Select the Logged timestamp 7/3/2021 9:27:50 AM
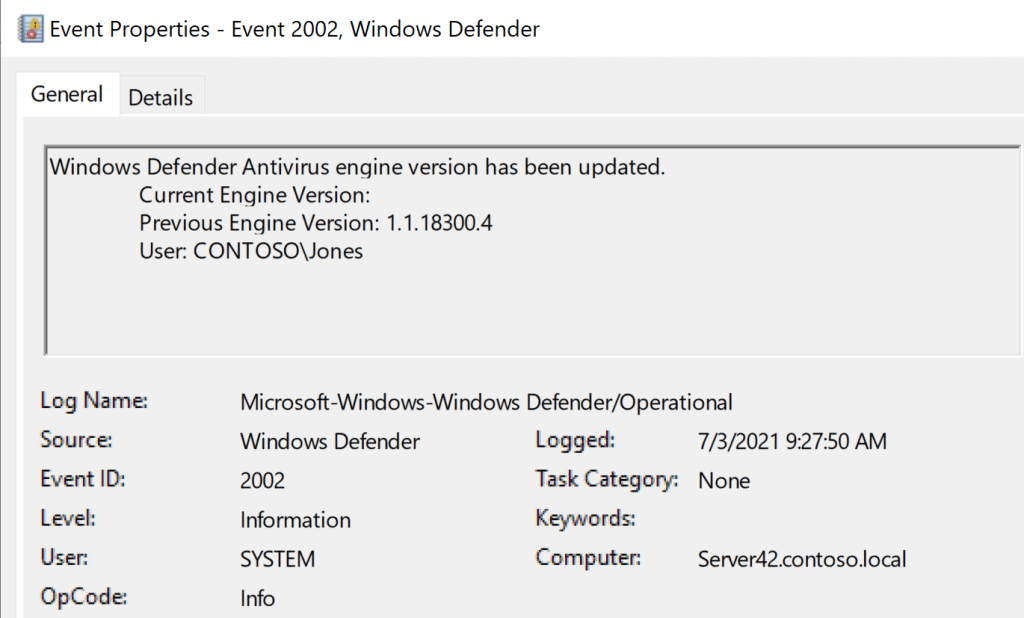 [x=792, y=441]
